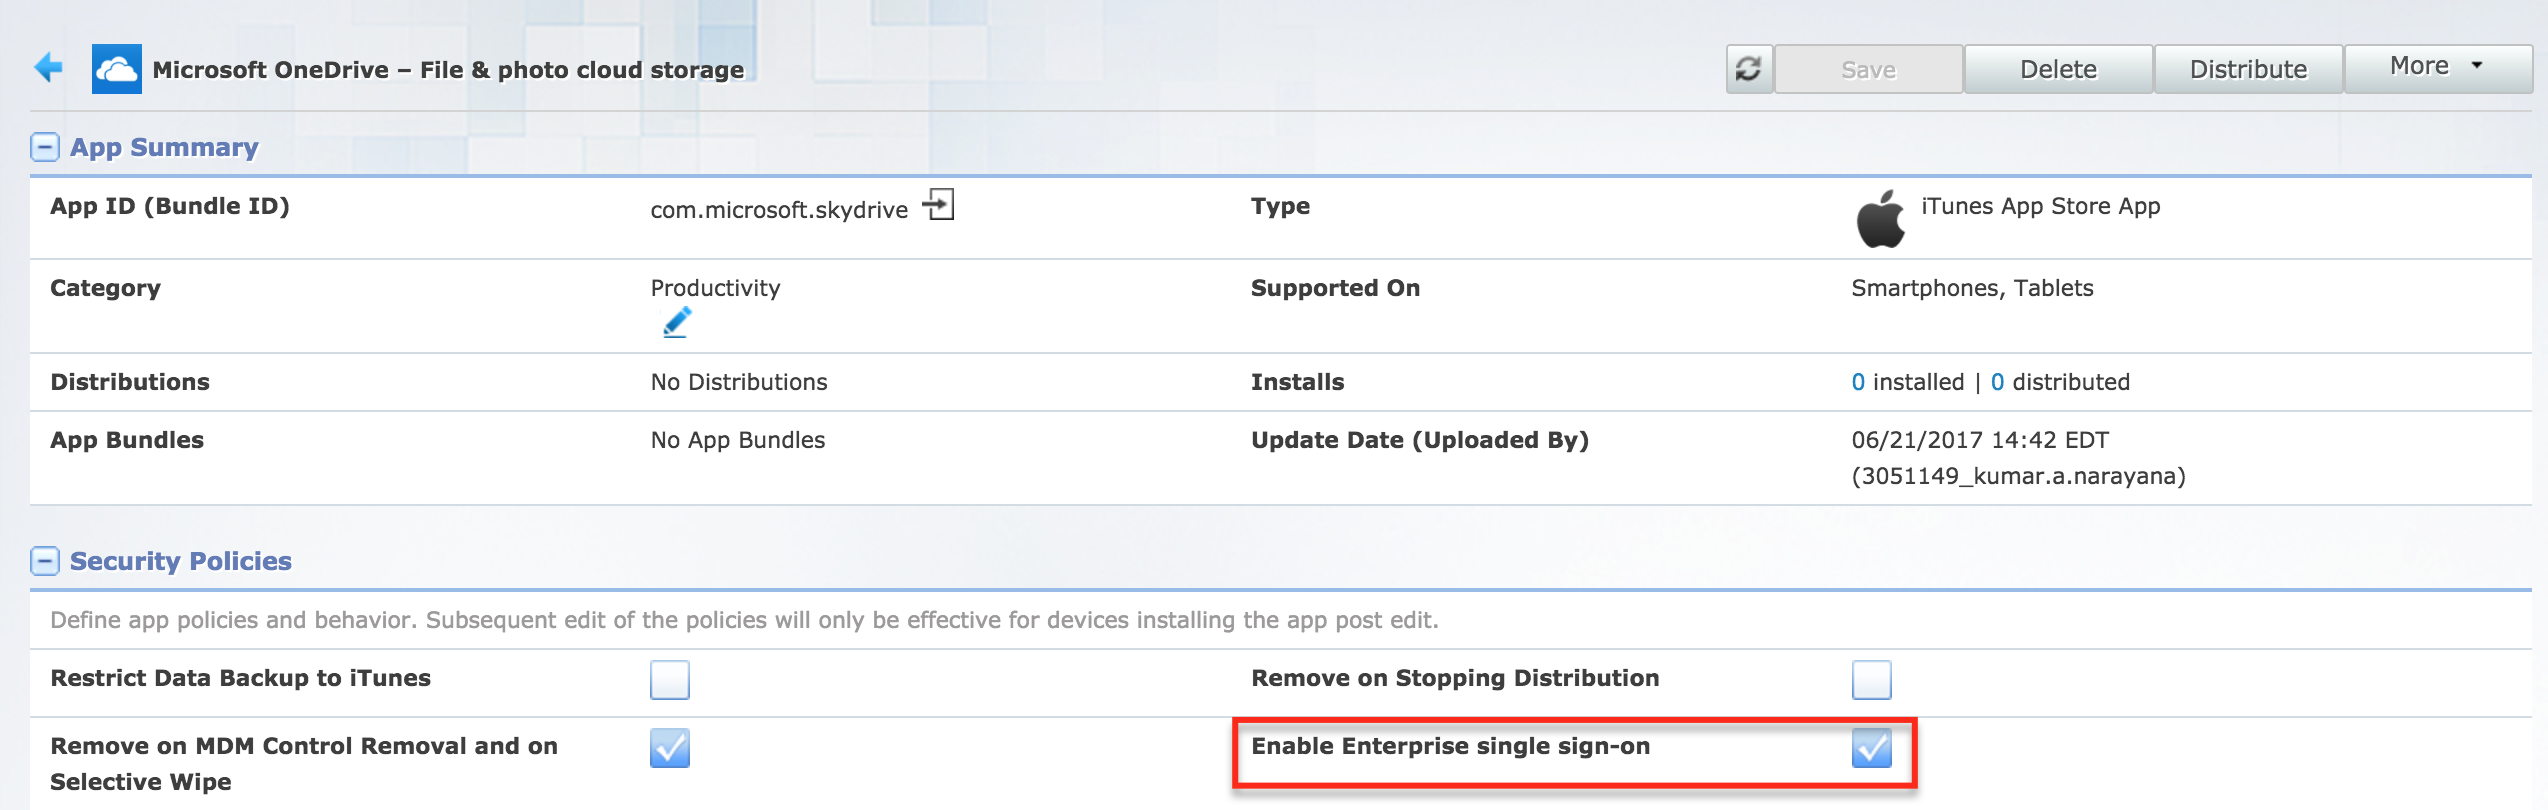Edit the Productivity category with pencil icon

pos(677,323)
